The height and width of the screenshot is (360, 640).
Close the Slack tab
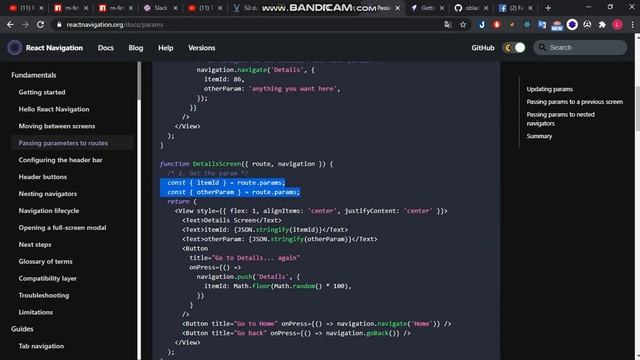pos(175,8)
